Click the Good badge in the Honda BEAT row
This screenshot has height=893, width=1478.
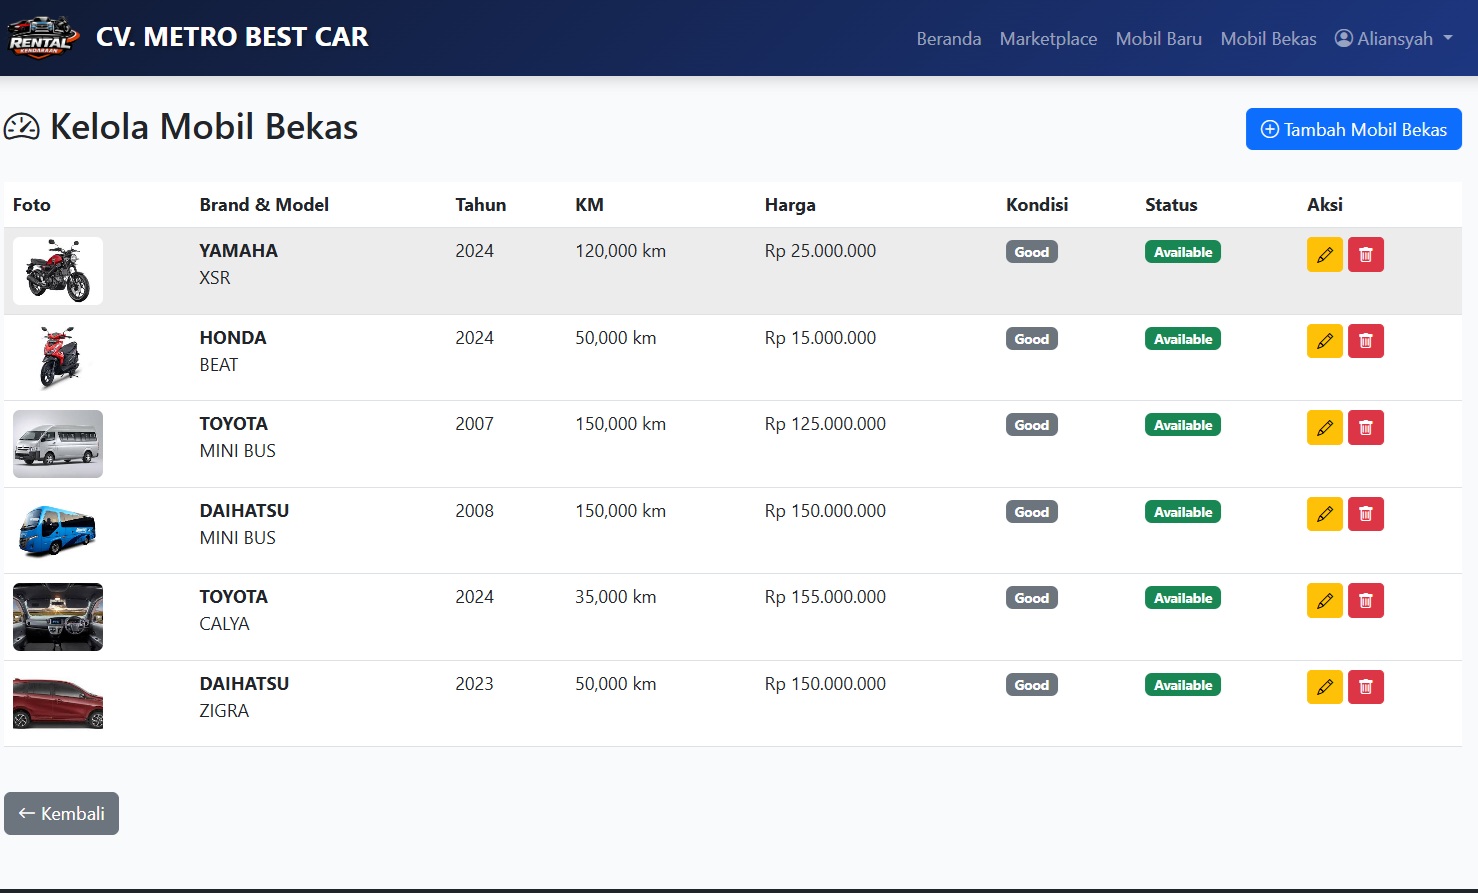coord(1032,339)
